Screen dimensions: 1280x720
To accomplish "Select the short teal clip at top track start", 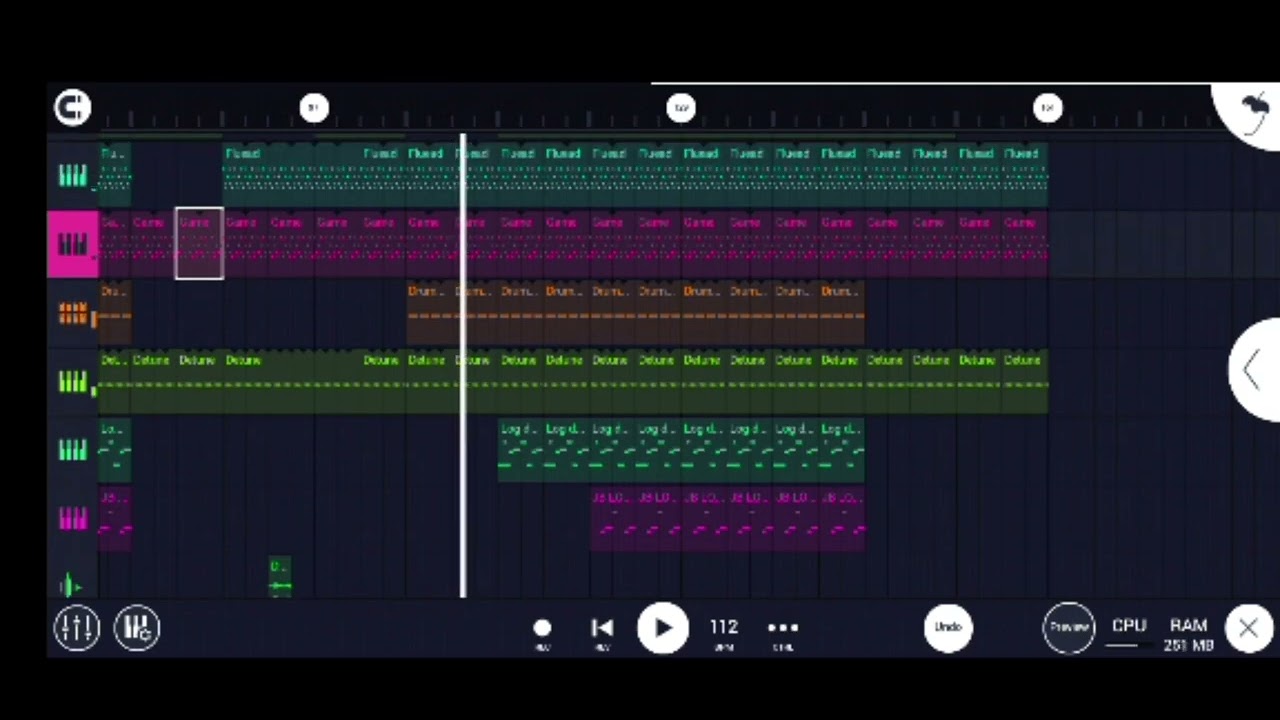I will (115, 175).
